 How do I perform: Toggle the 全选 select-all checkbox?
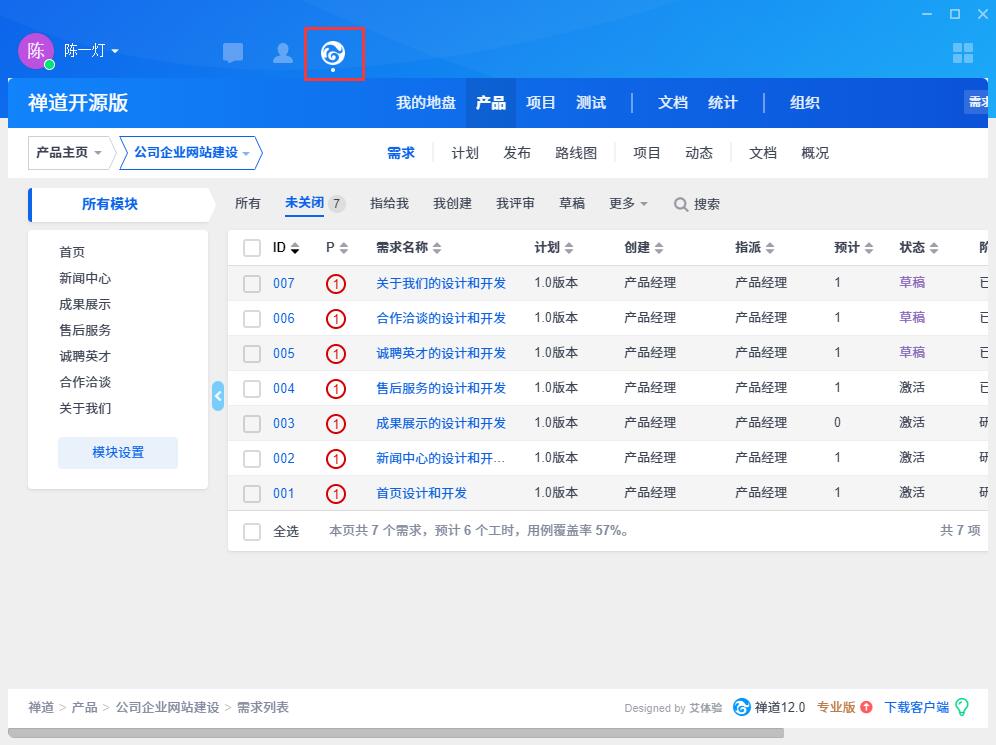click(x=252, y=531)
